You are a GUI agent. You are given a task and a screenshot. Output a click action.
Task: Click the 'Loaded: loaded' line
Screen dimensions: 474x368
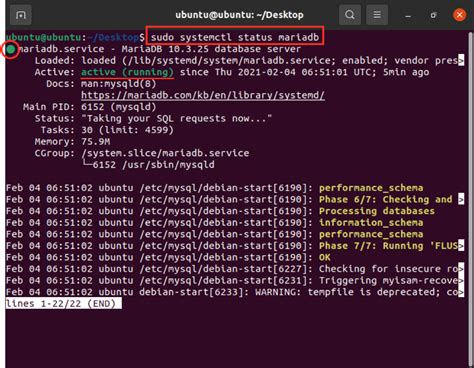click(x=249, y=61)
